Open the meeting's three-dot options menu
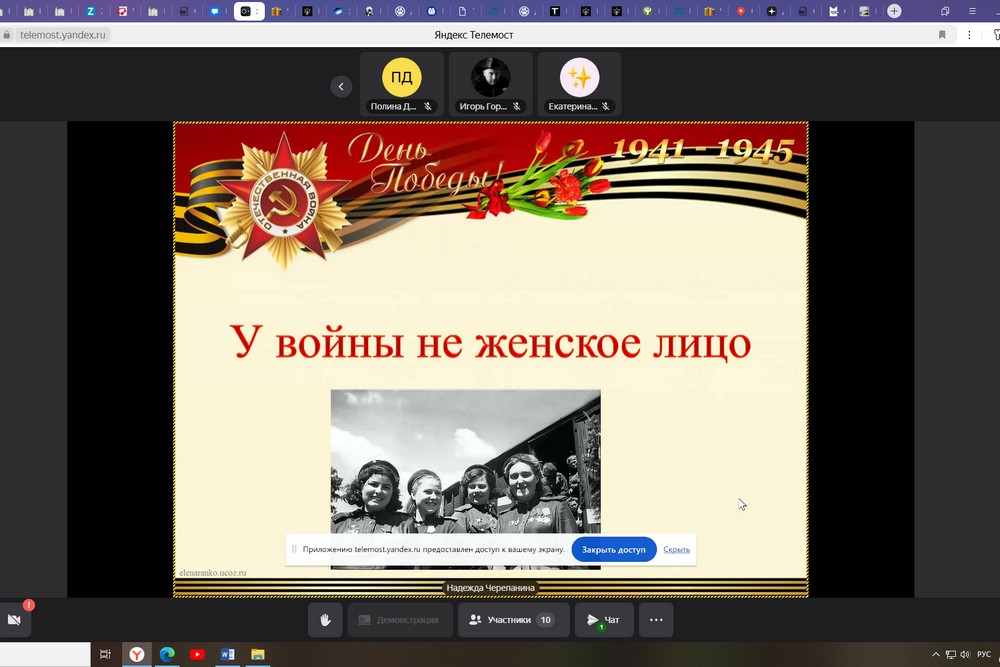 [656, 620]
